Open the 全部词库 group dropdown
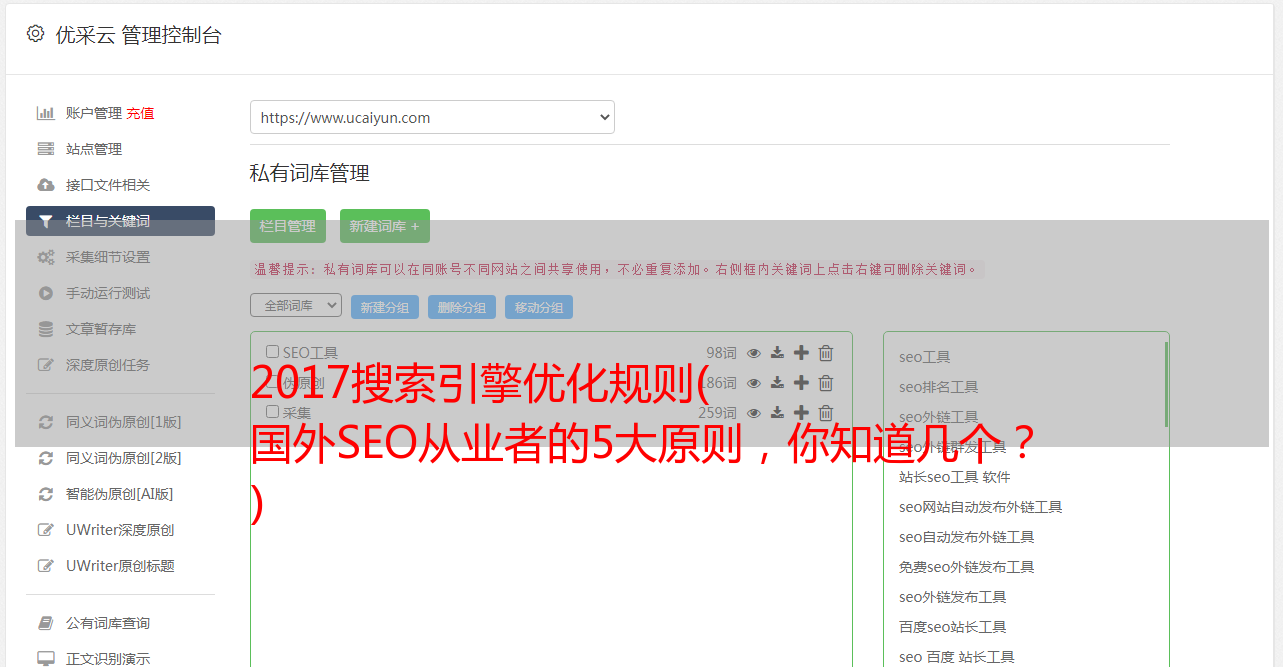 pos(296,305)
